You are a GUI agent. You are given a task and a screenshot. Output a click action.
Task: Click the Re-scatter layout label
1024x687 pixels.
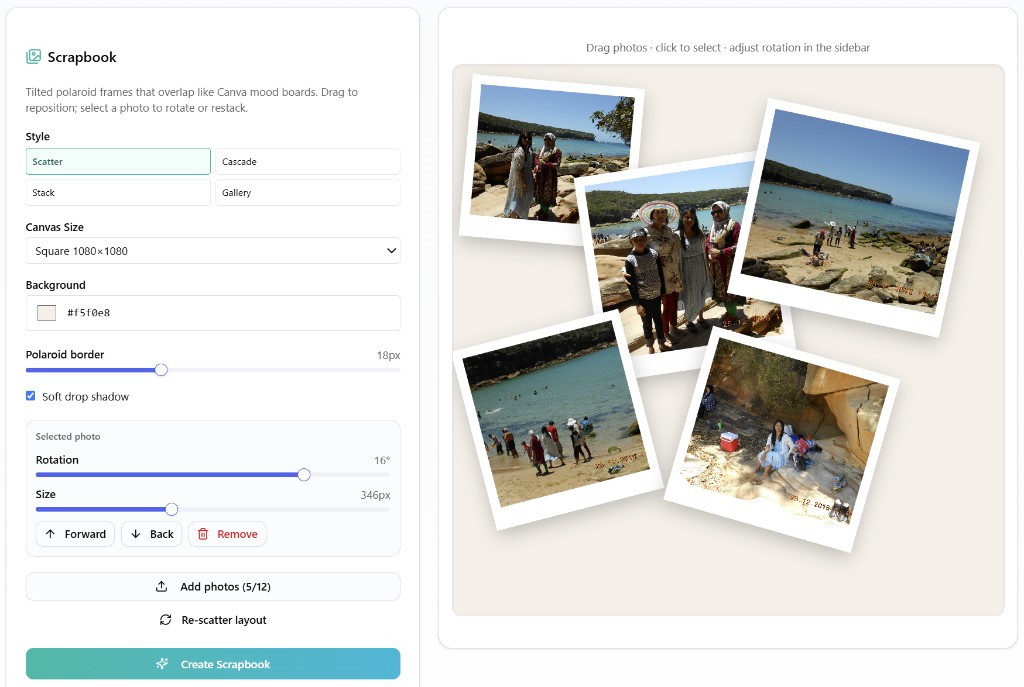tap(224, 620)
